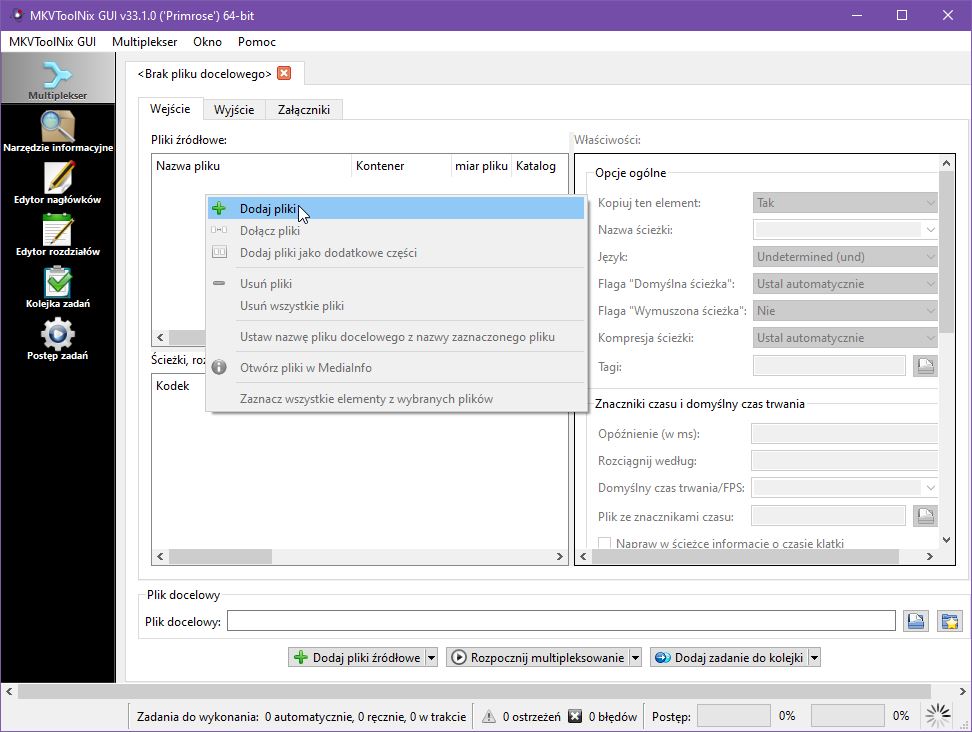Click info icon for Otwórz pliki w MediaInfo

[x=219, y=367]
